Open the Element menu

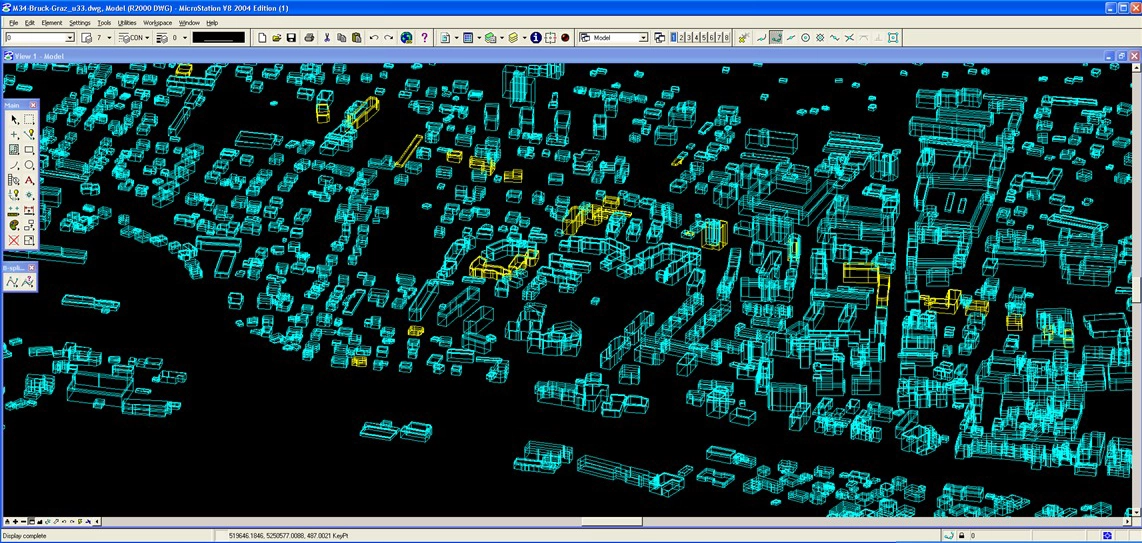click(x=51, y=22)
